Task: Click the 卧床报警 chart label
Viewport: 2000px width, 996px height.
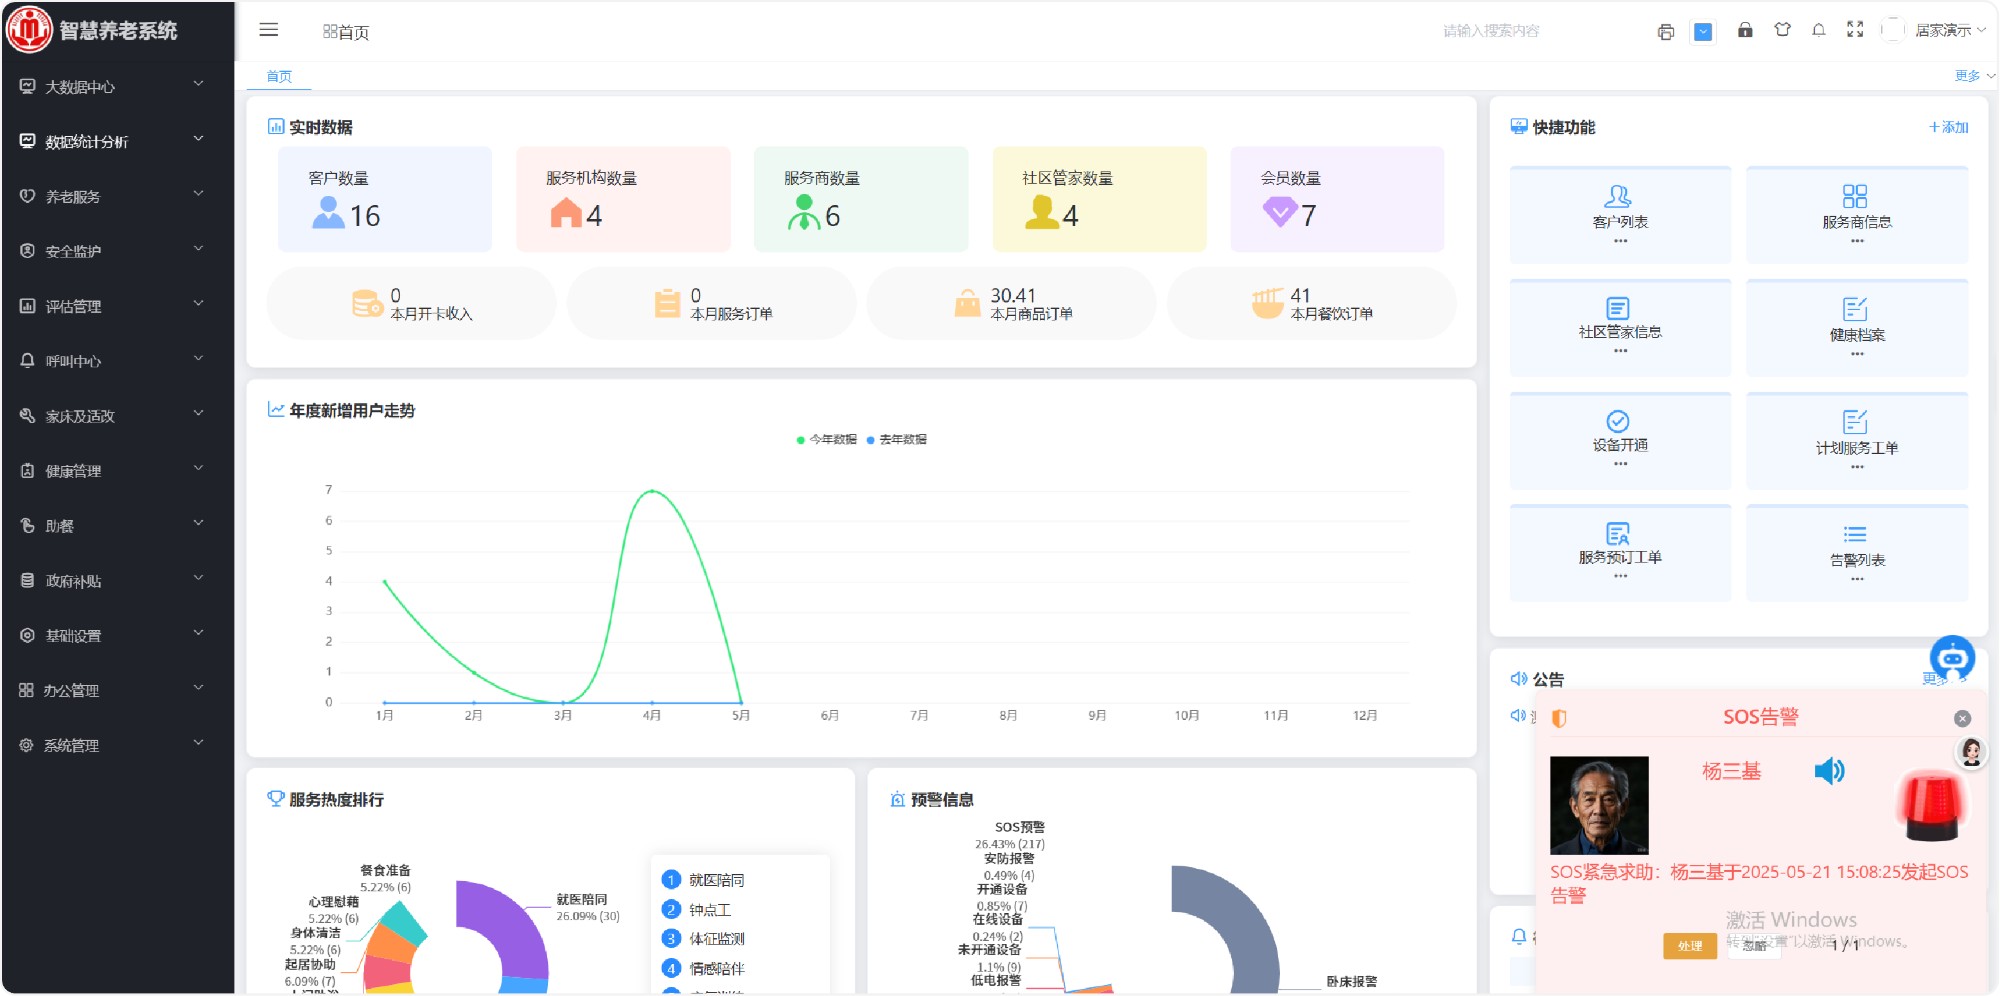Action: click(x=1351, y=982)
